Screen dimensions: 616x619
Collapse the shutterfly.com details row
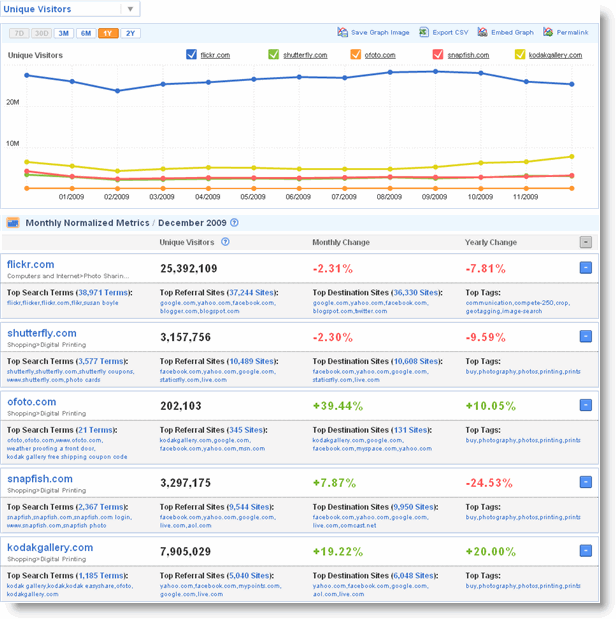coord(586,336)
